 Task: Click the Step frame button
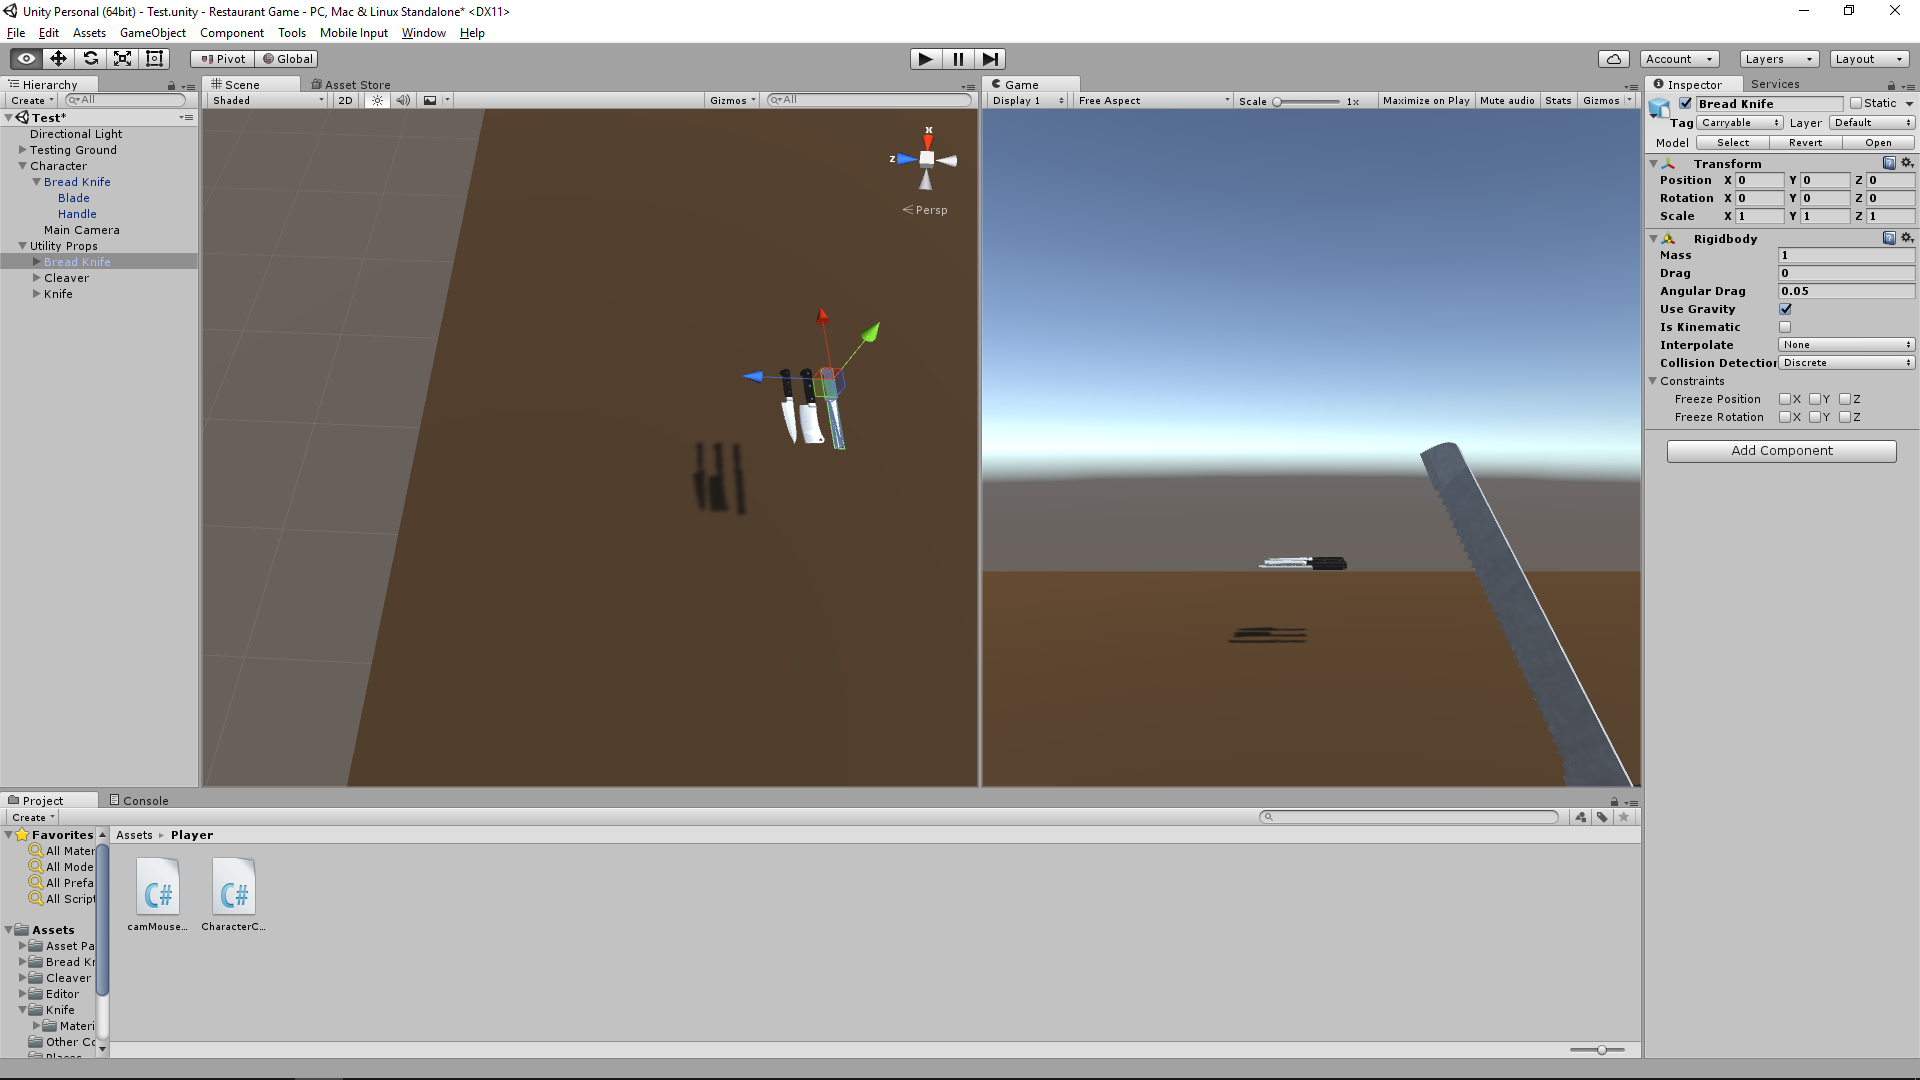[x=990, y=59]
